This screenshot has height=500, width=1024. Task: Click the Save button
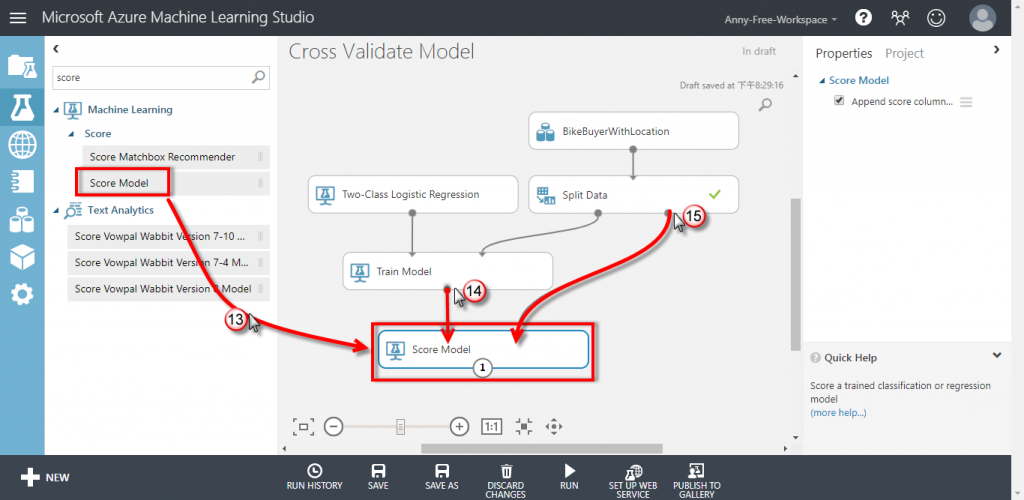(x=377, y=478)
